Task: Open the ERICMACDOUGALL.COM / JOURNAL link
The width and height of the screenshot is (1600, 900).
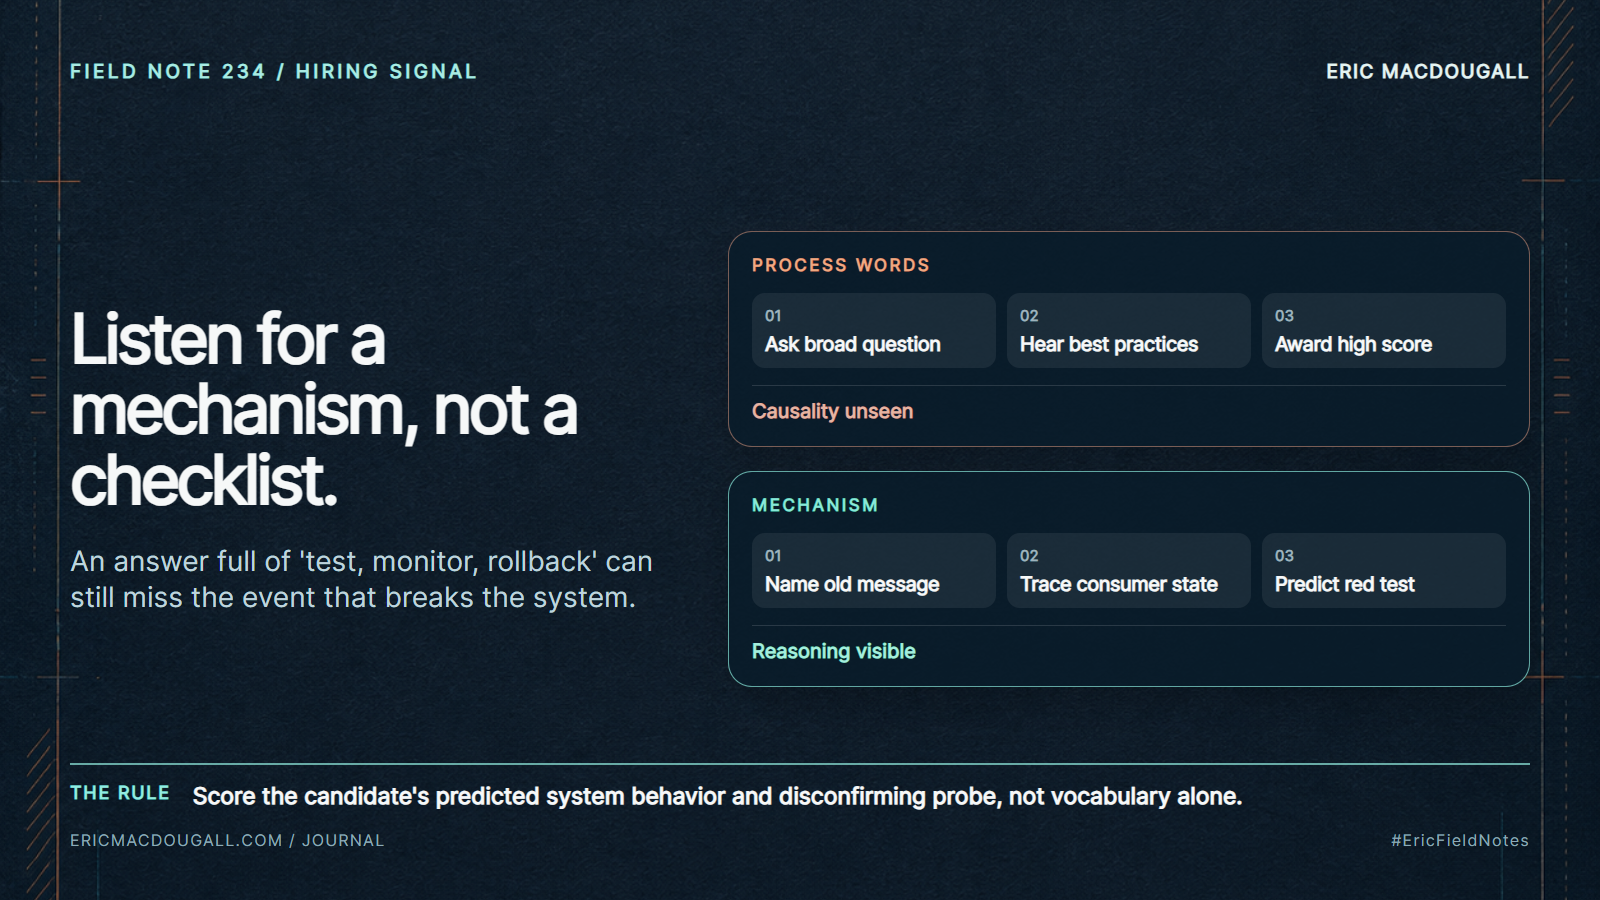Action: pyautogui.click(x=227, y=840)
